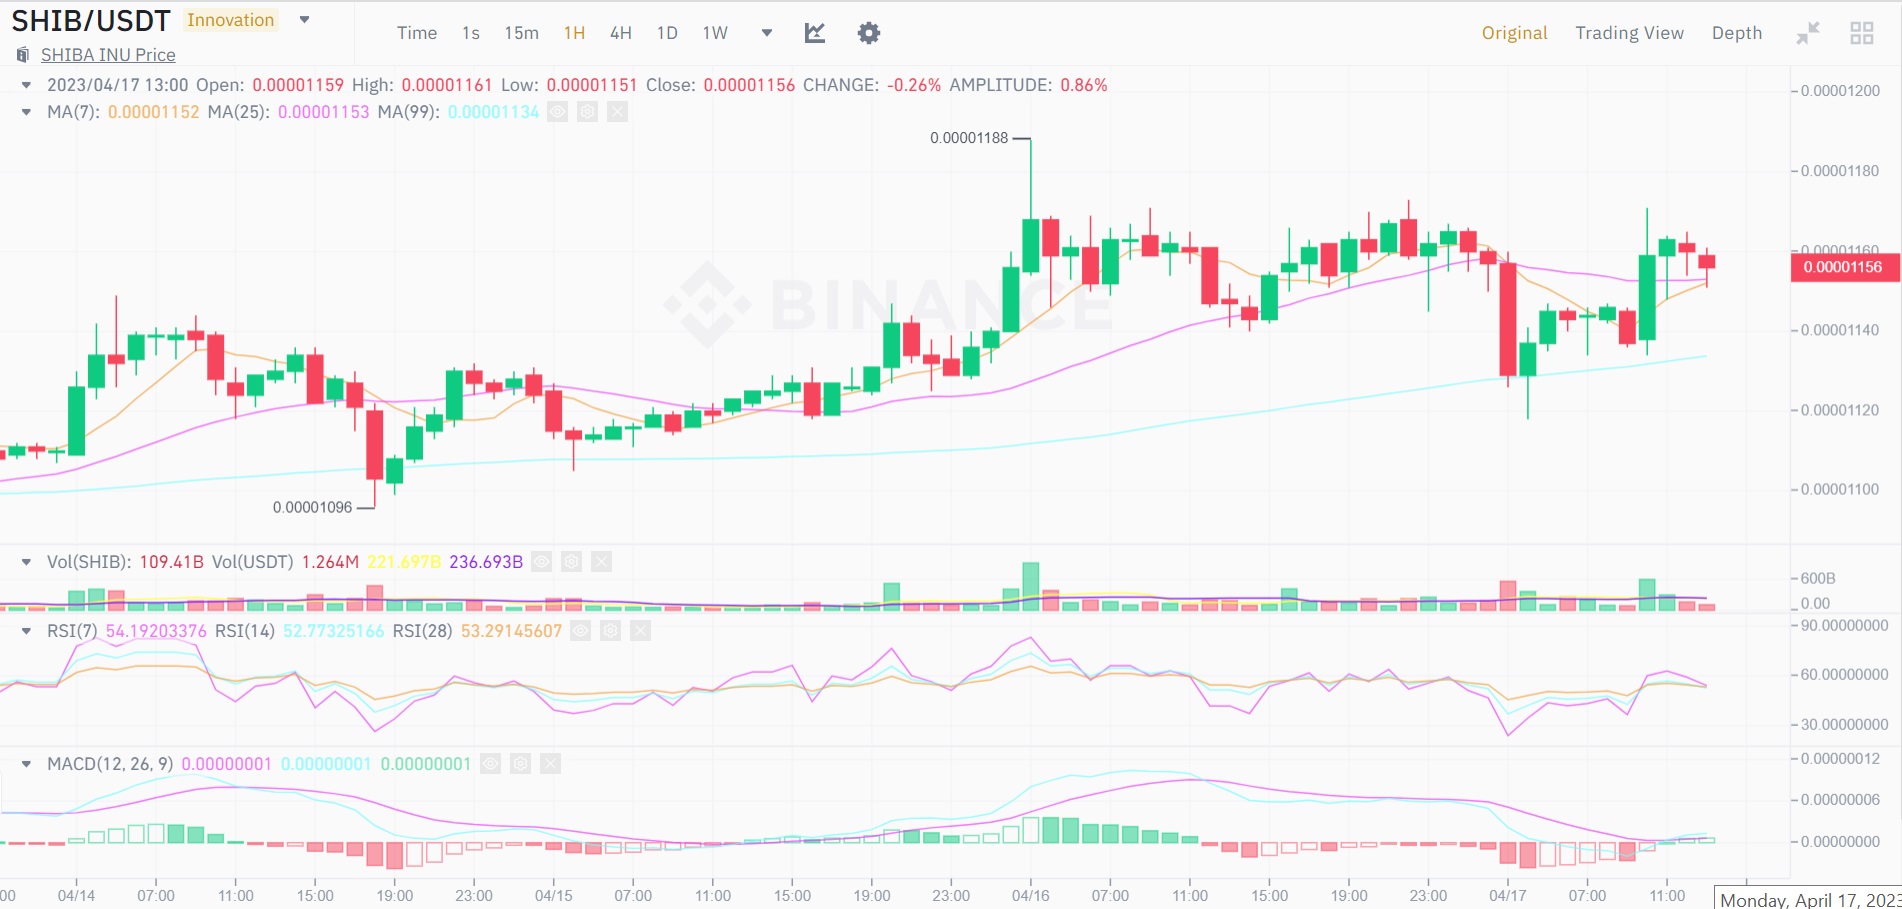Click the MA(99) value 0.00001134
This screenshot has width=1902, height=909.
click(493, 112)
